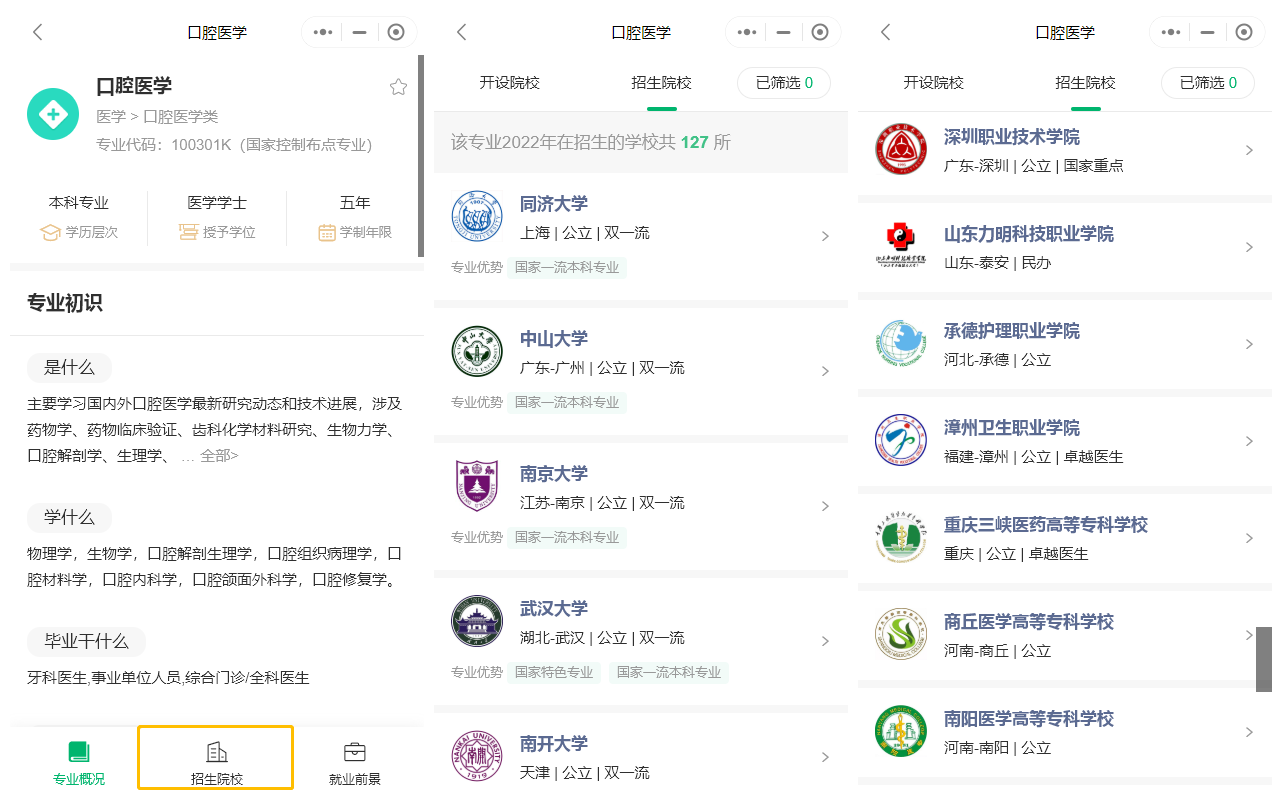
Task: Click the green 口腔医学 major logo
Action: 53,114
